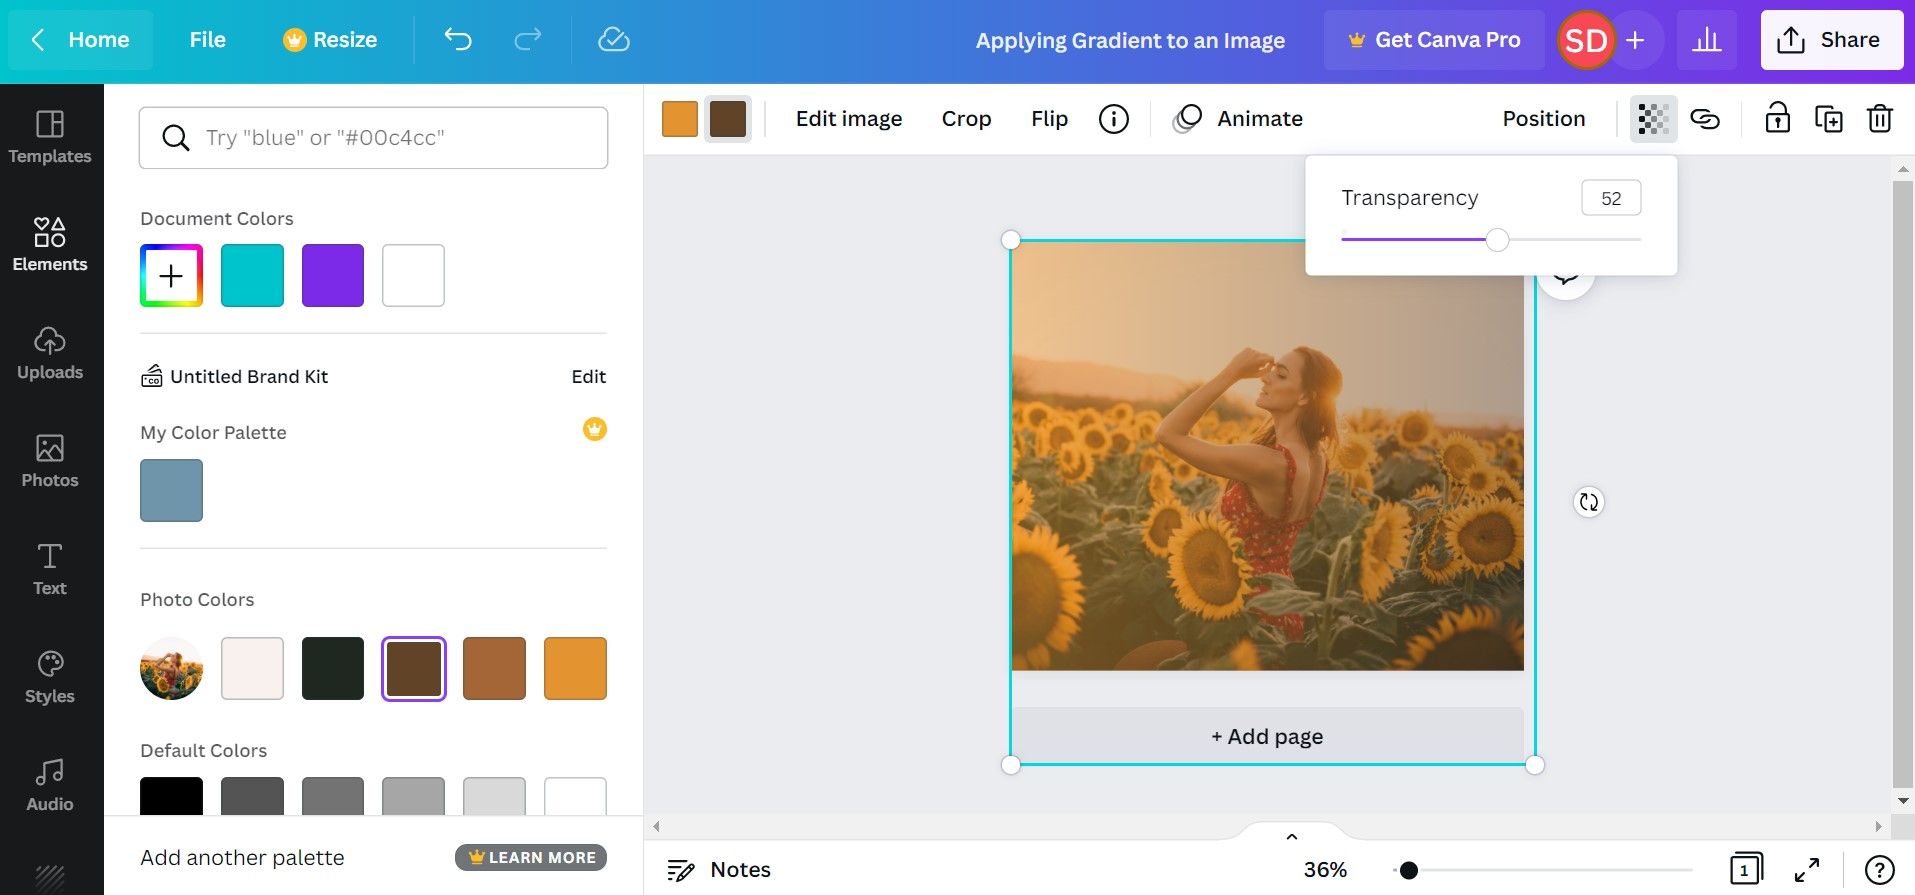Click the link chain icon
Viewport: 1915px width, 895px height.
coord(1705,119)
